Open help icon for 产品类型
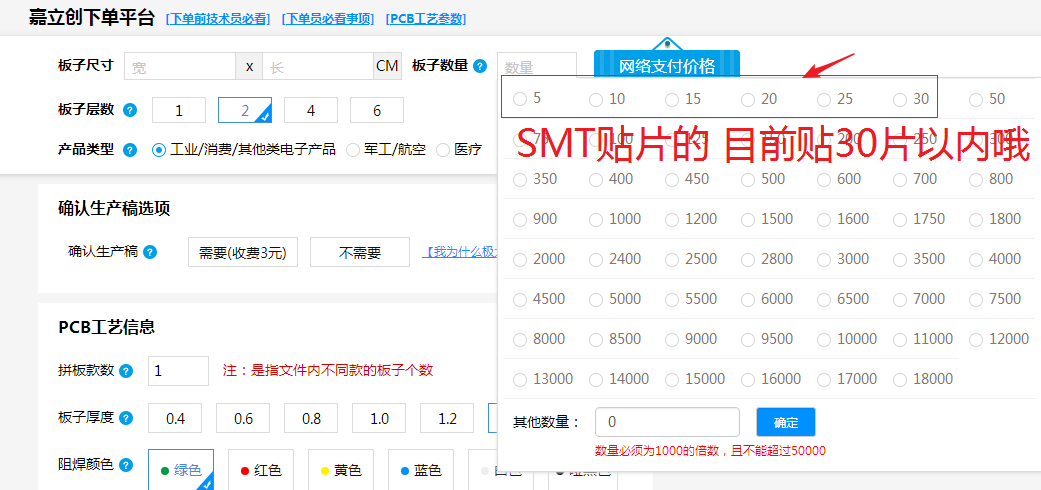Image resolution: width=1041 pixels, height=490 pixels. click(130, 150)
